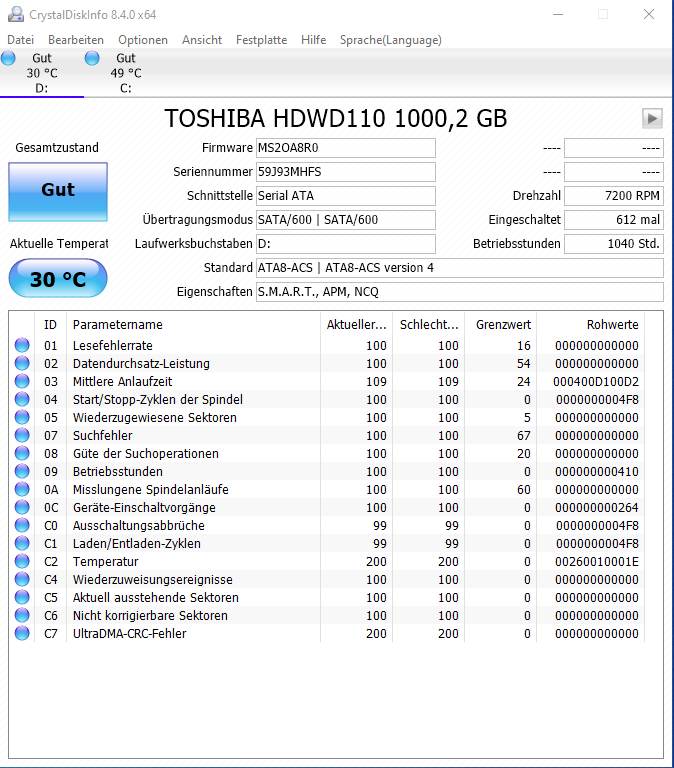Click raw value 000000000410
Image resolution: width=674 pixels, height=768 pixels.
pyautogui.click(x=597, y=472)
